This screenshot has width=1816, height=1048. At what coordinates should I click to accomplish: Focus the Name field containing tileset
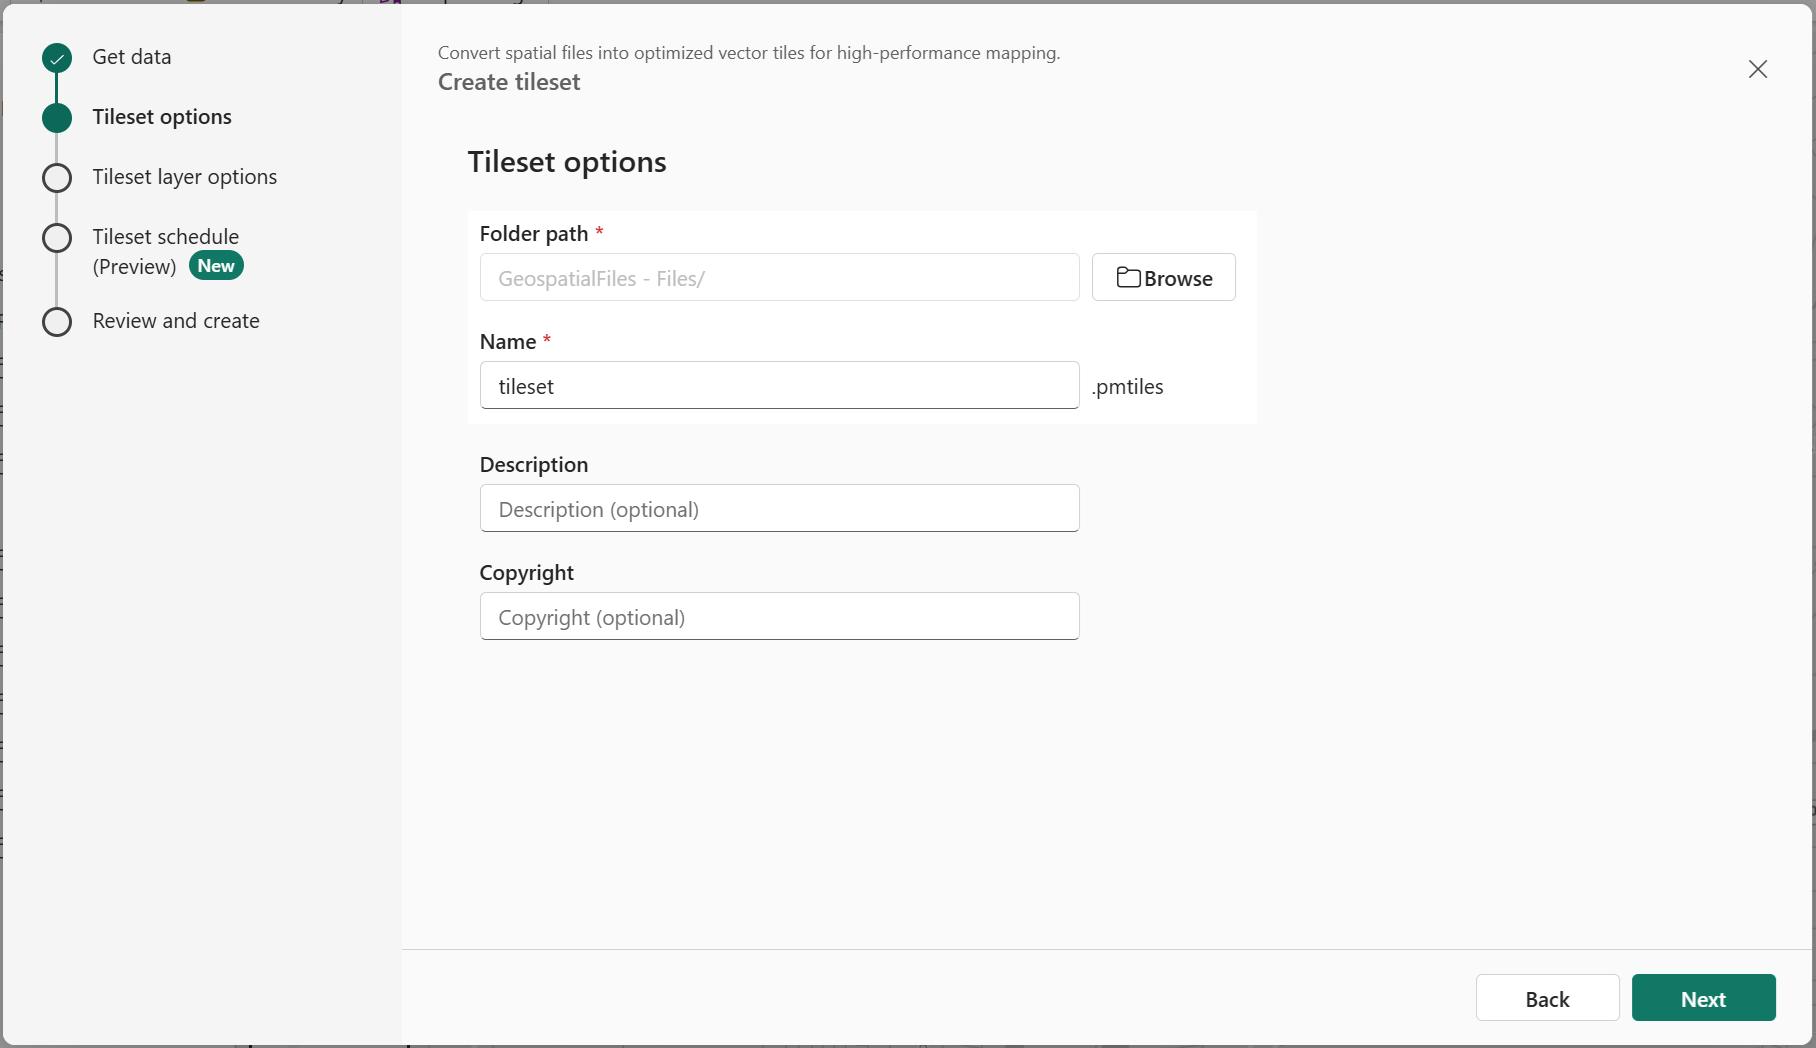pos(779,385)
